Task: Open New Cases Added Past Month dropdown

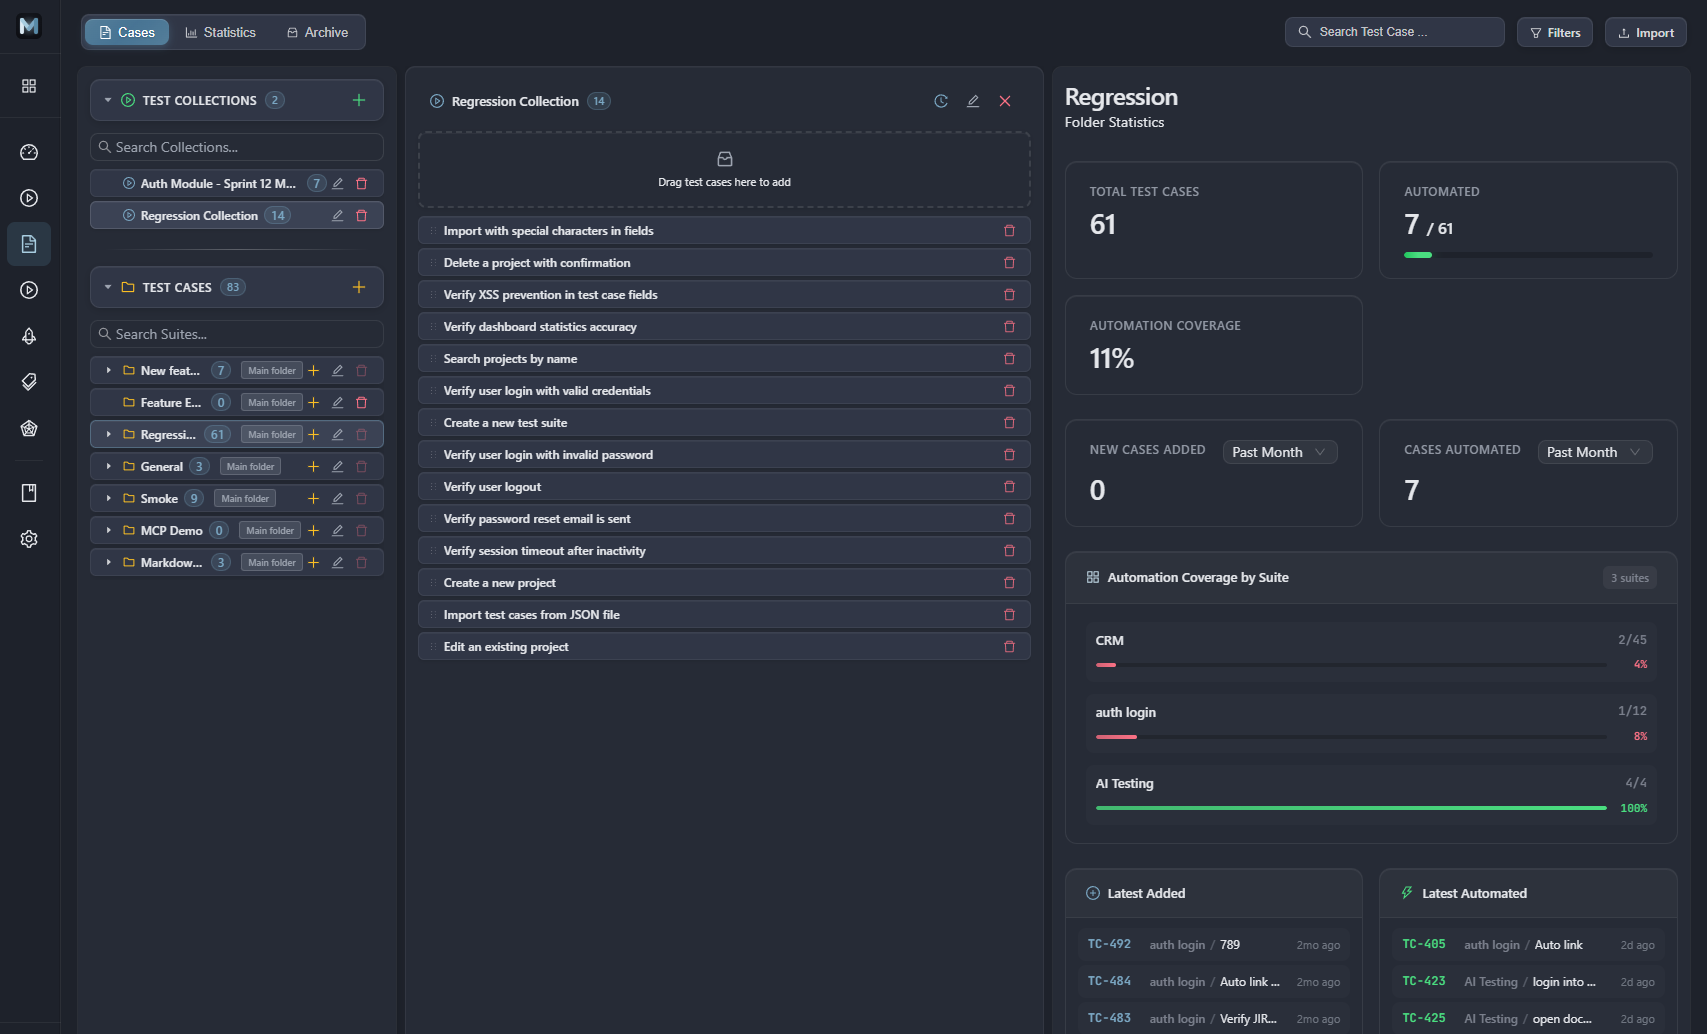Action: (1280, 452)
